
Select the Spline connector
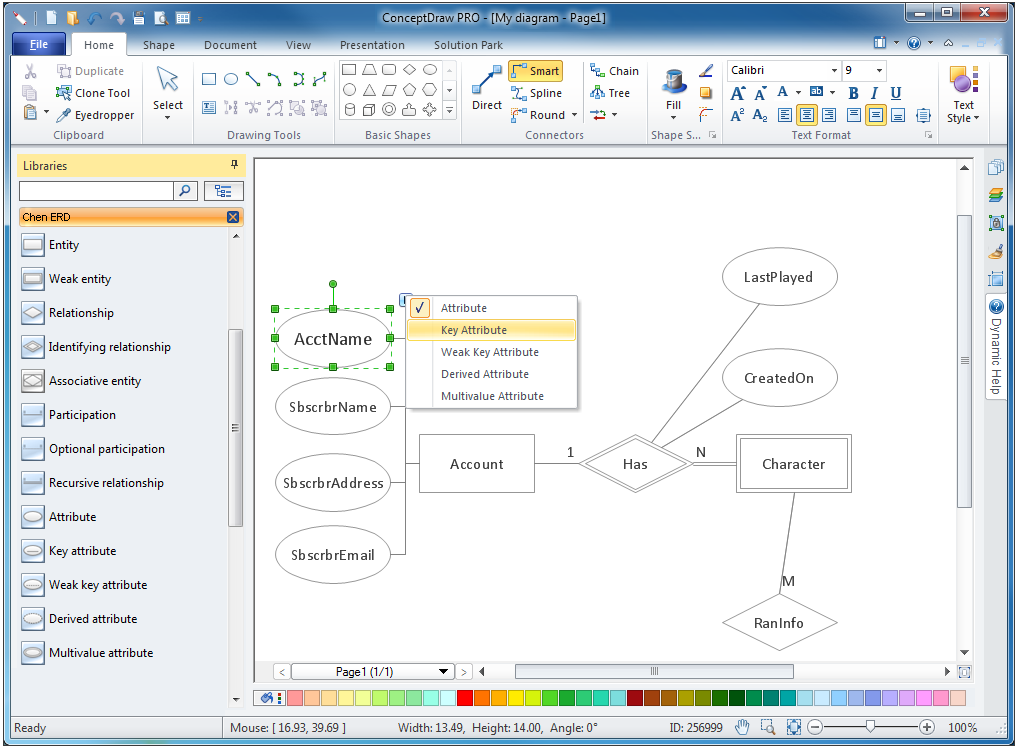coord(536,93)
